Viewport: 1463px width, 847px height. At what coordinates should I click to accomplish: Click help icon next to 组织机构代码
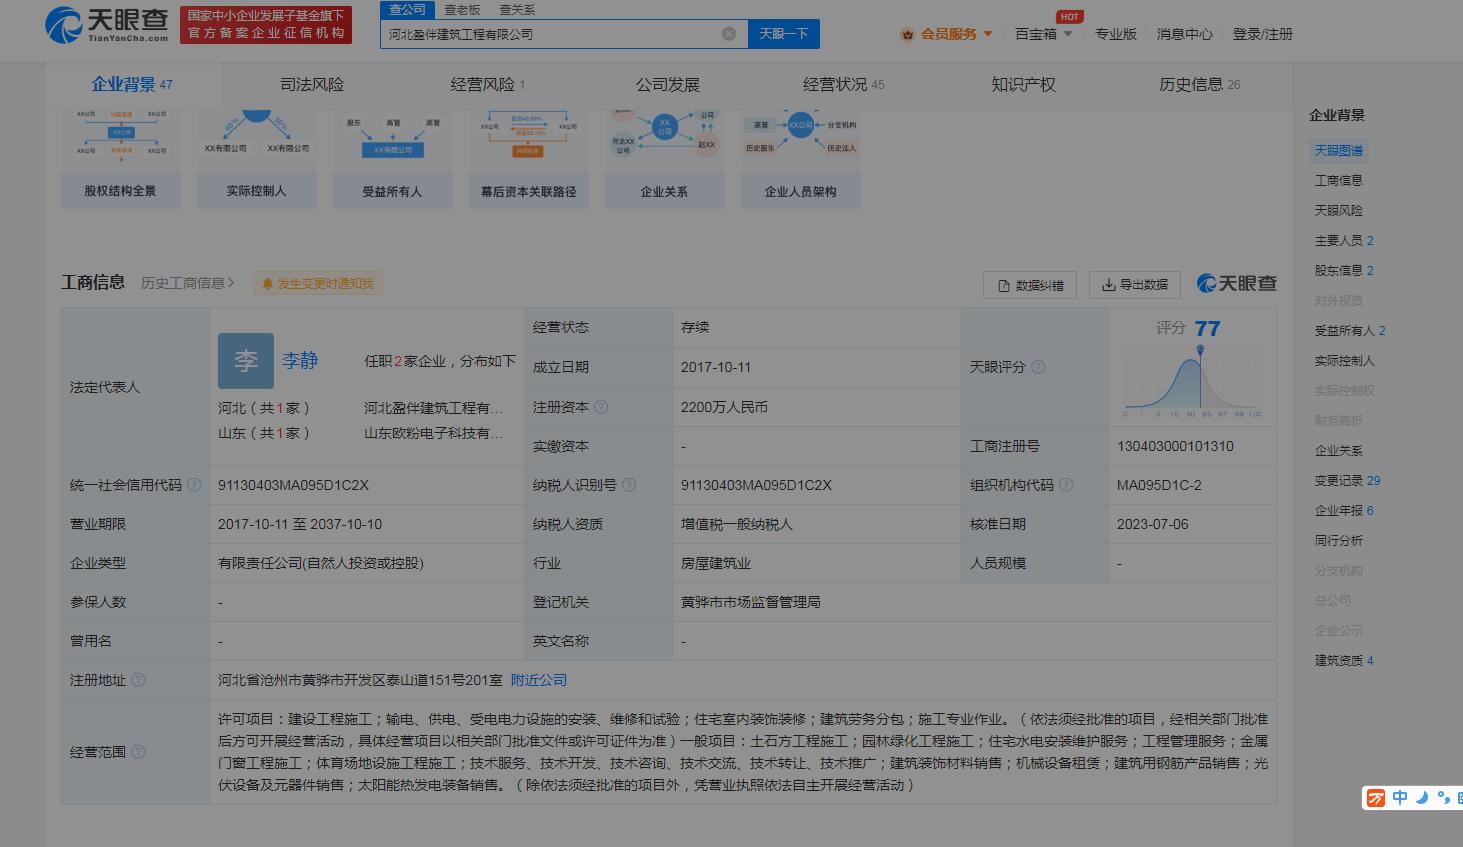pyautogui.click(x=1066, y=485)
